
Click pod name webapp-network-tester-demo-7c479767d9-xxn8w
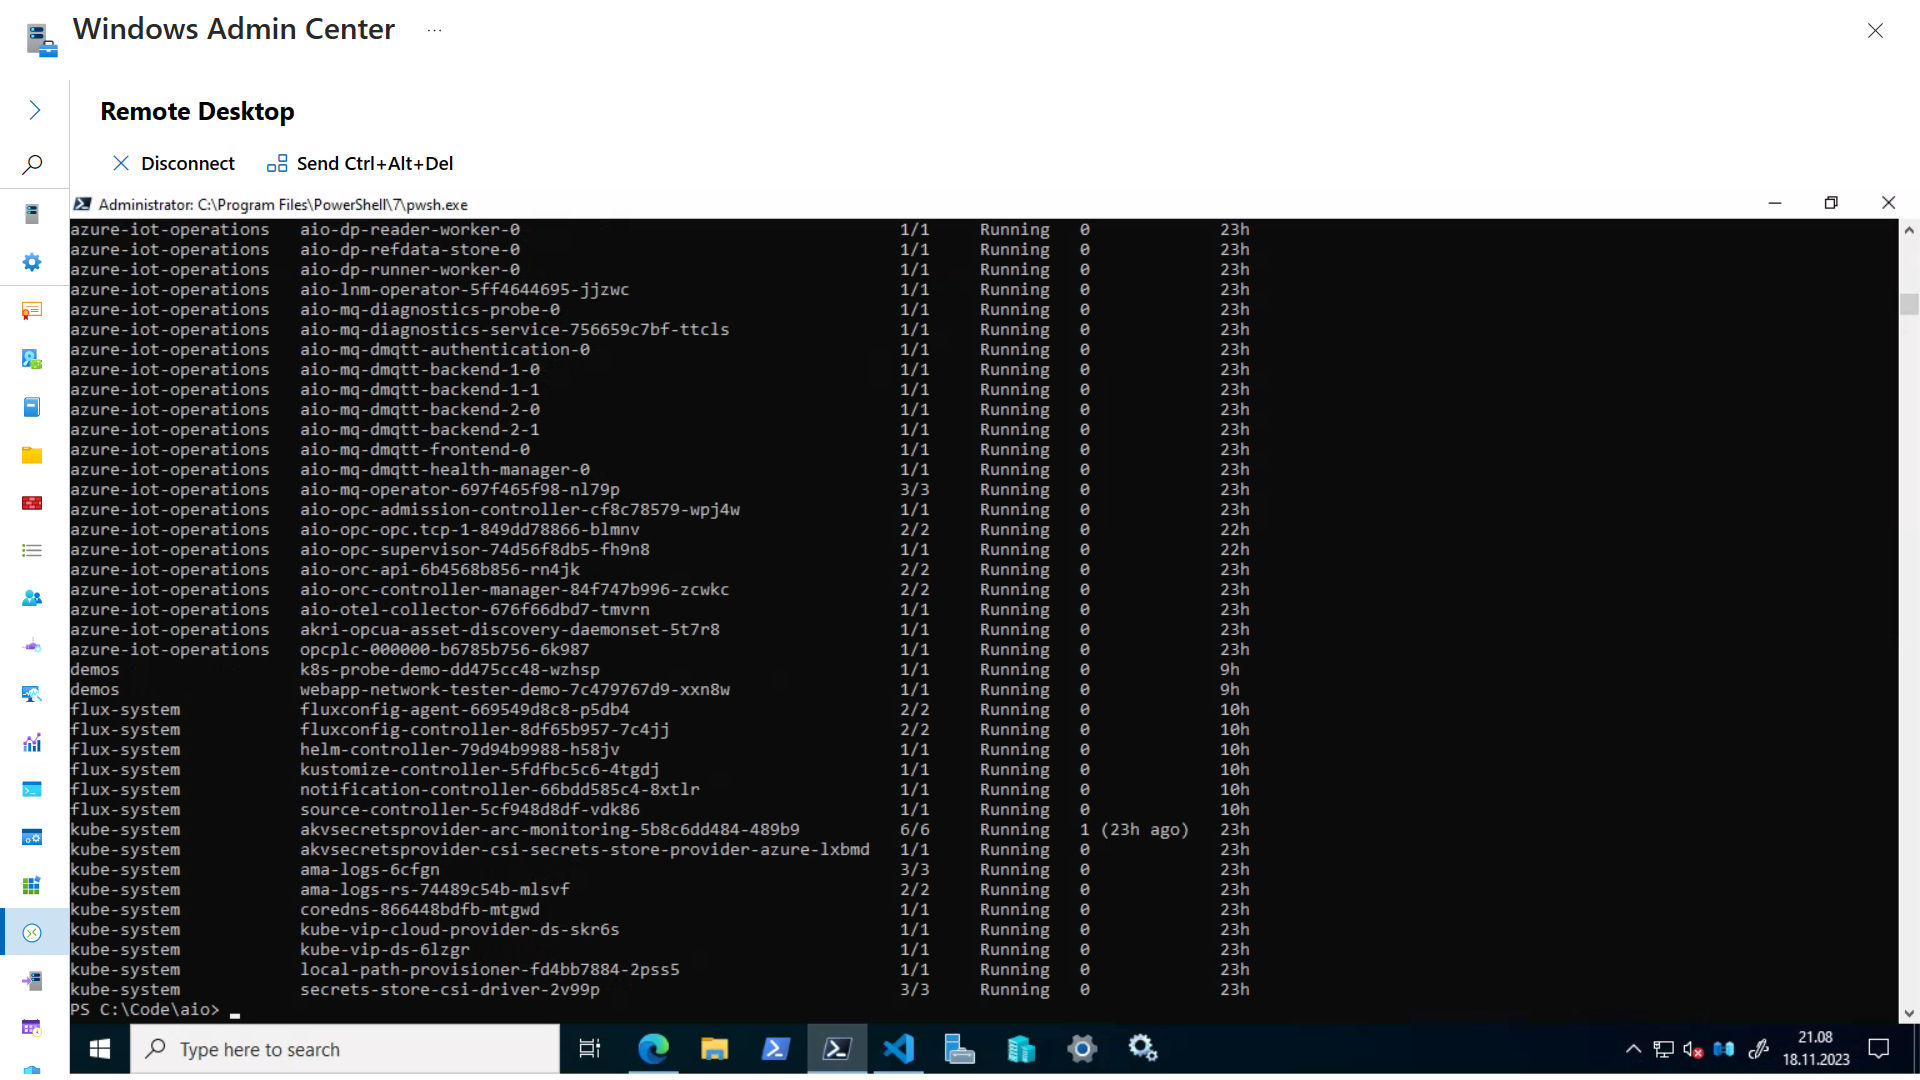click(x=515, y=690)
